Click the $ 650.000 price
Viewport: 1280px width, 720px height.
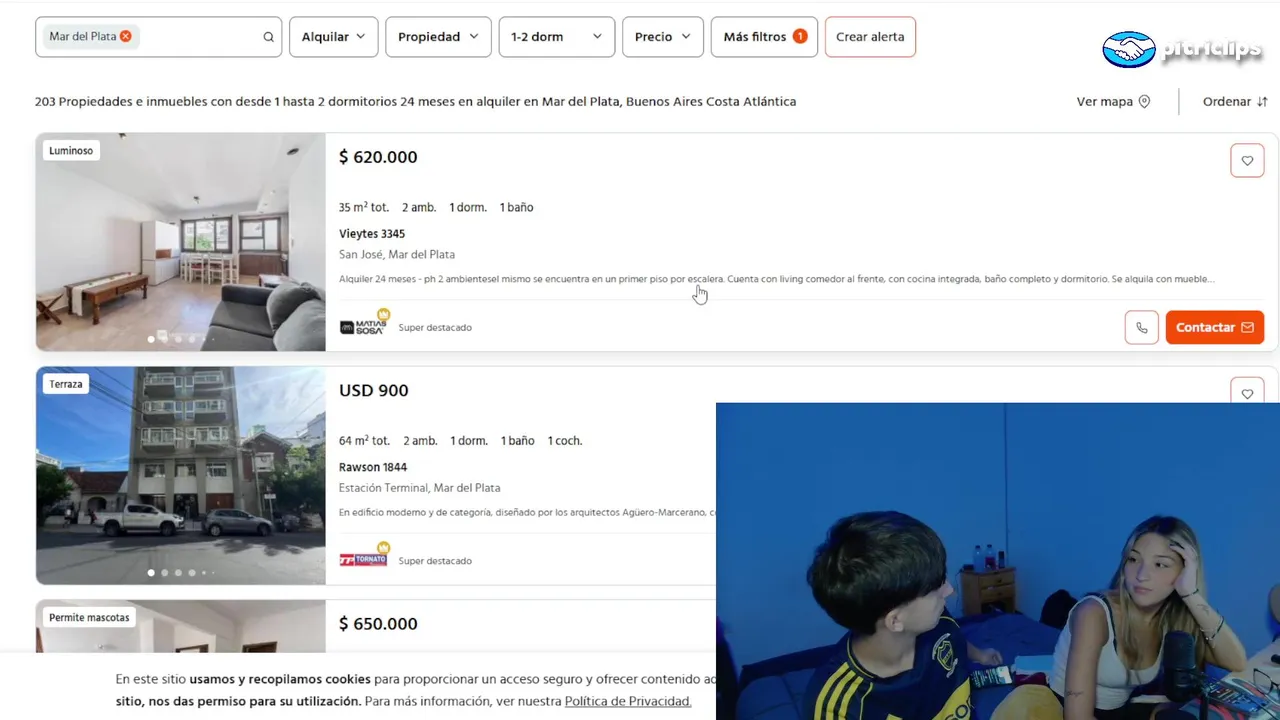pos(378,623)
